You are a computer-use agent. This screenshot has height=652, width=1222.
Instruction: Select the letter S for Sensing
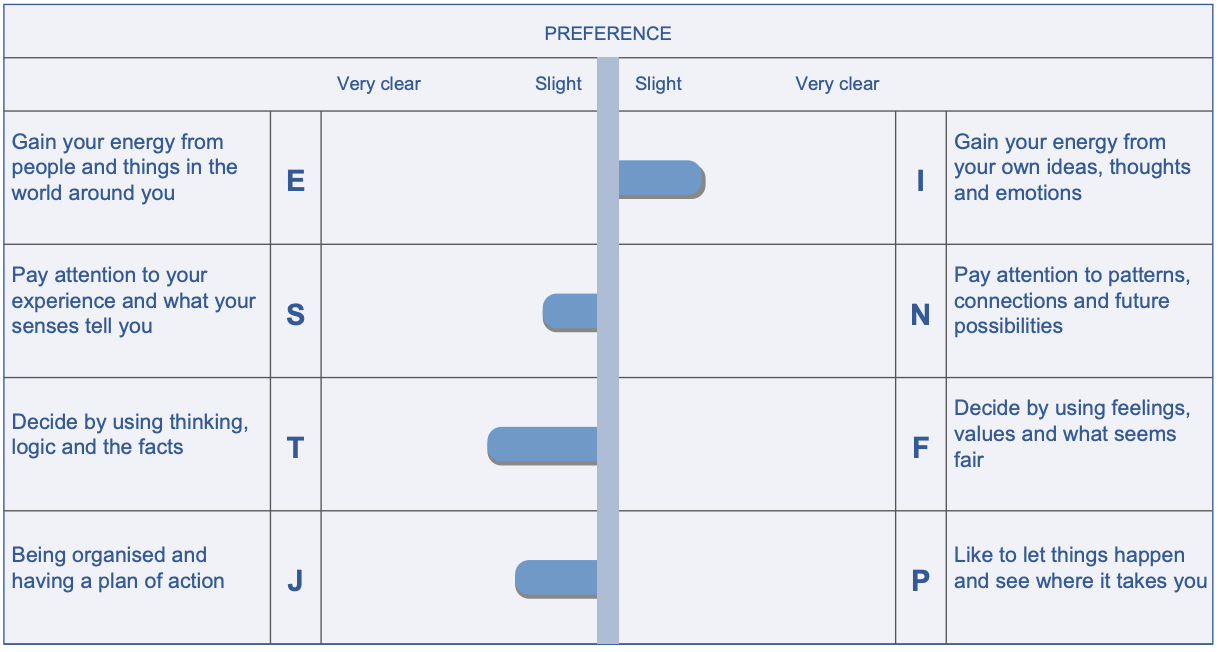295,315
